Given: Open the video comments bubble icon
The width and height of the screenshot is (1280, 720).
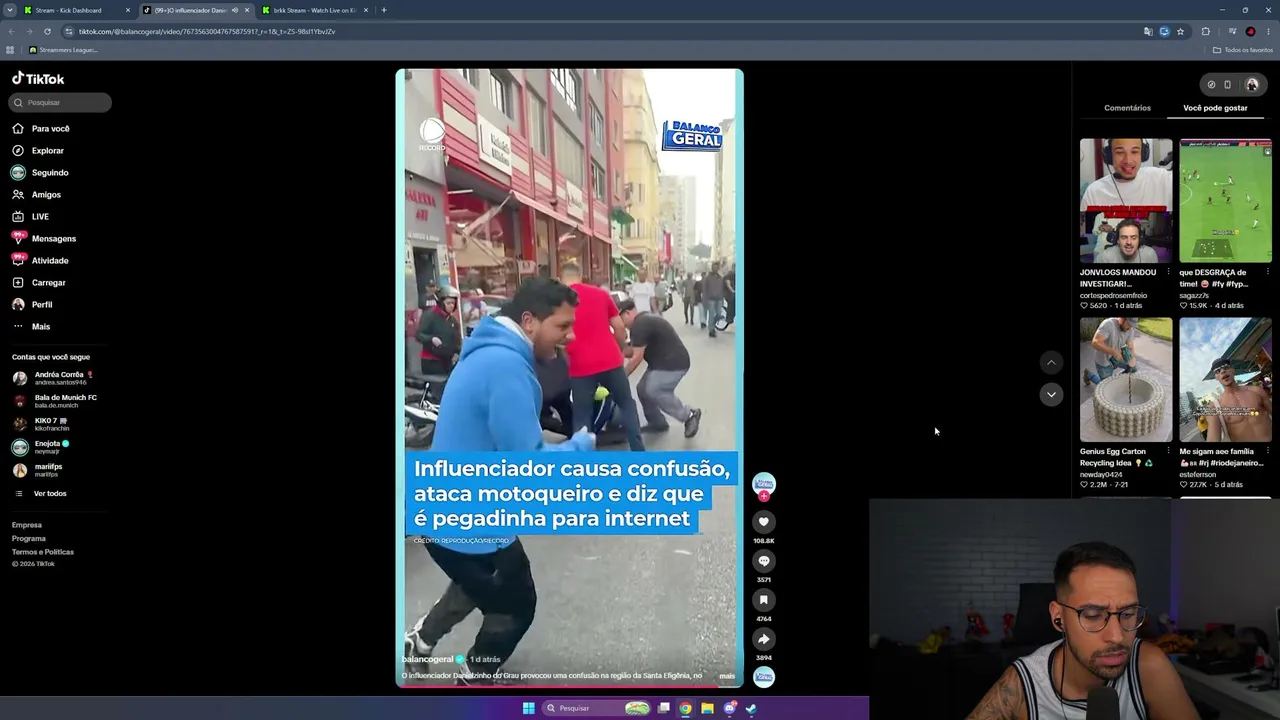Looking at the screenshot, I should coord(763,561).
